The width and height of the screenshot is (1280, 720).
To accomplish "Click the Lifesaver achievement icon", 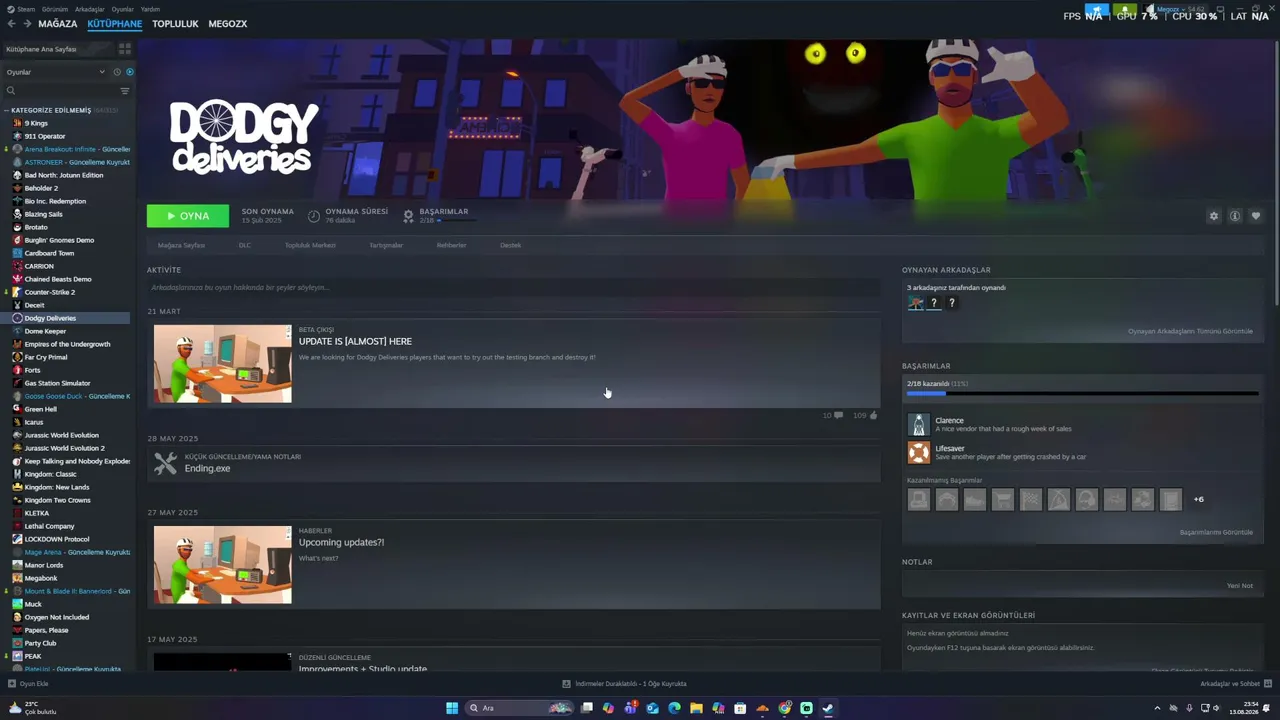I will click(x=918, y=452).
